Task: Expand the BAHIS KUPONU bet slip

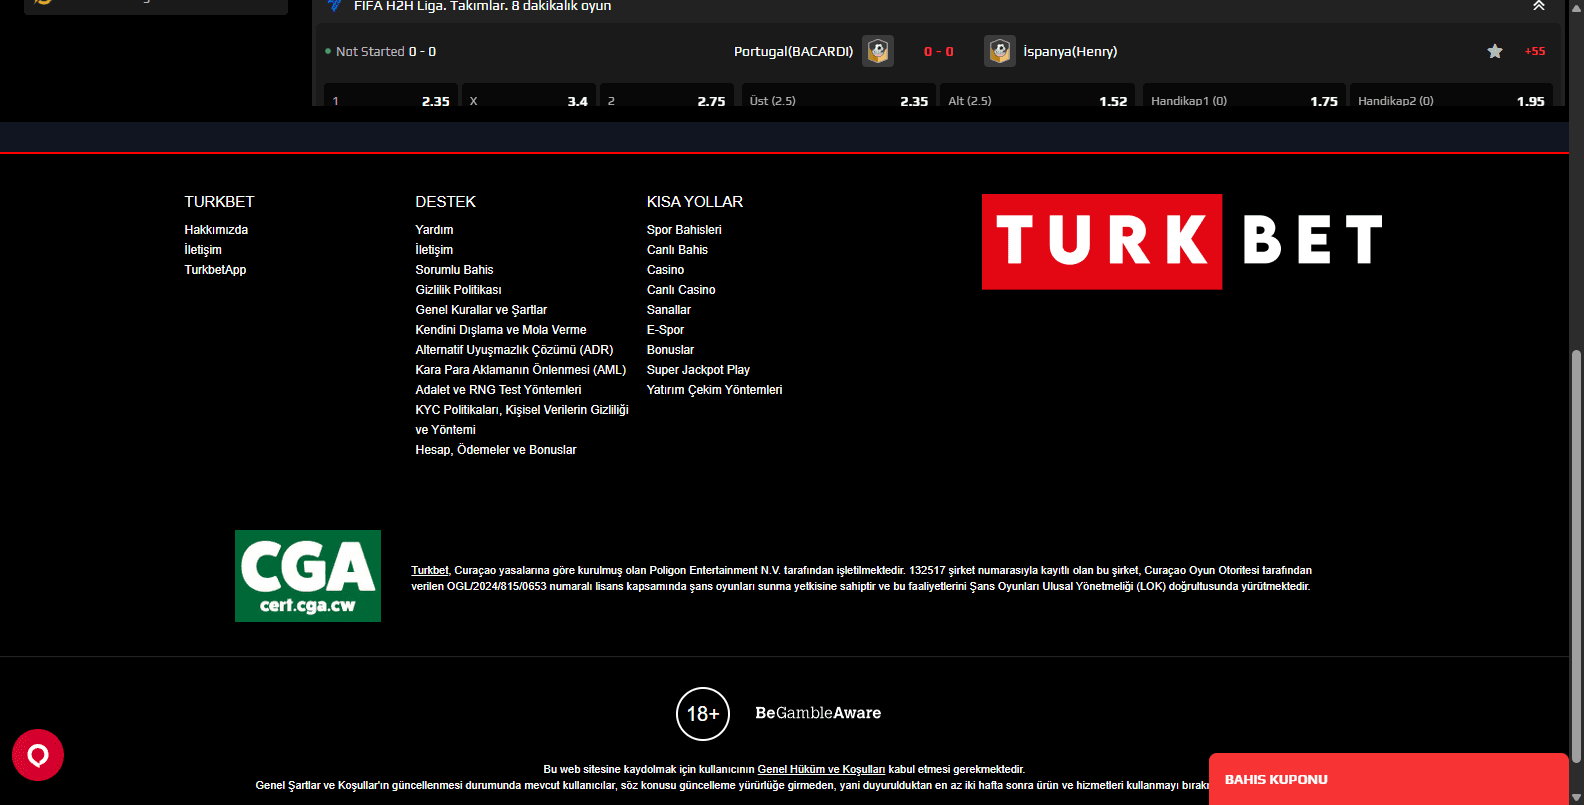Action: (1388, 779)
